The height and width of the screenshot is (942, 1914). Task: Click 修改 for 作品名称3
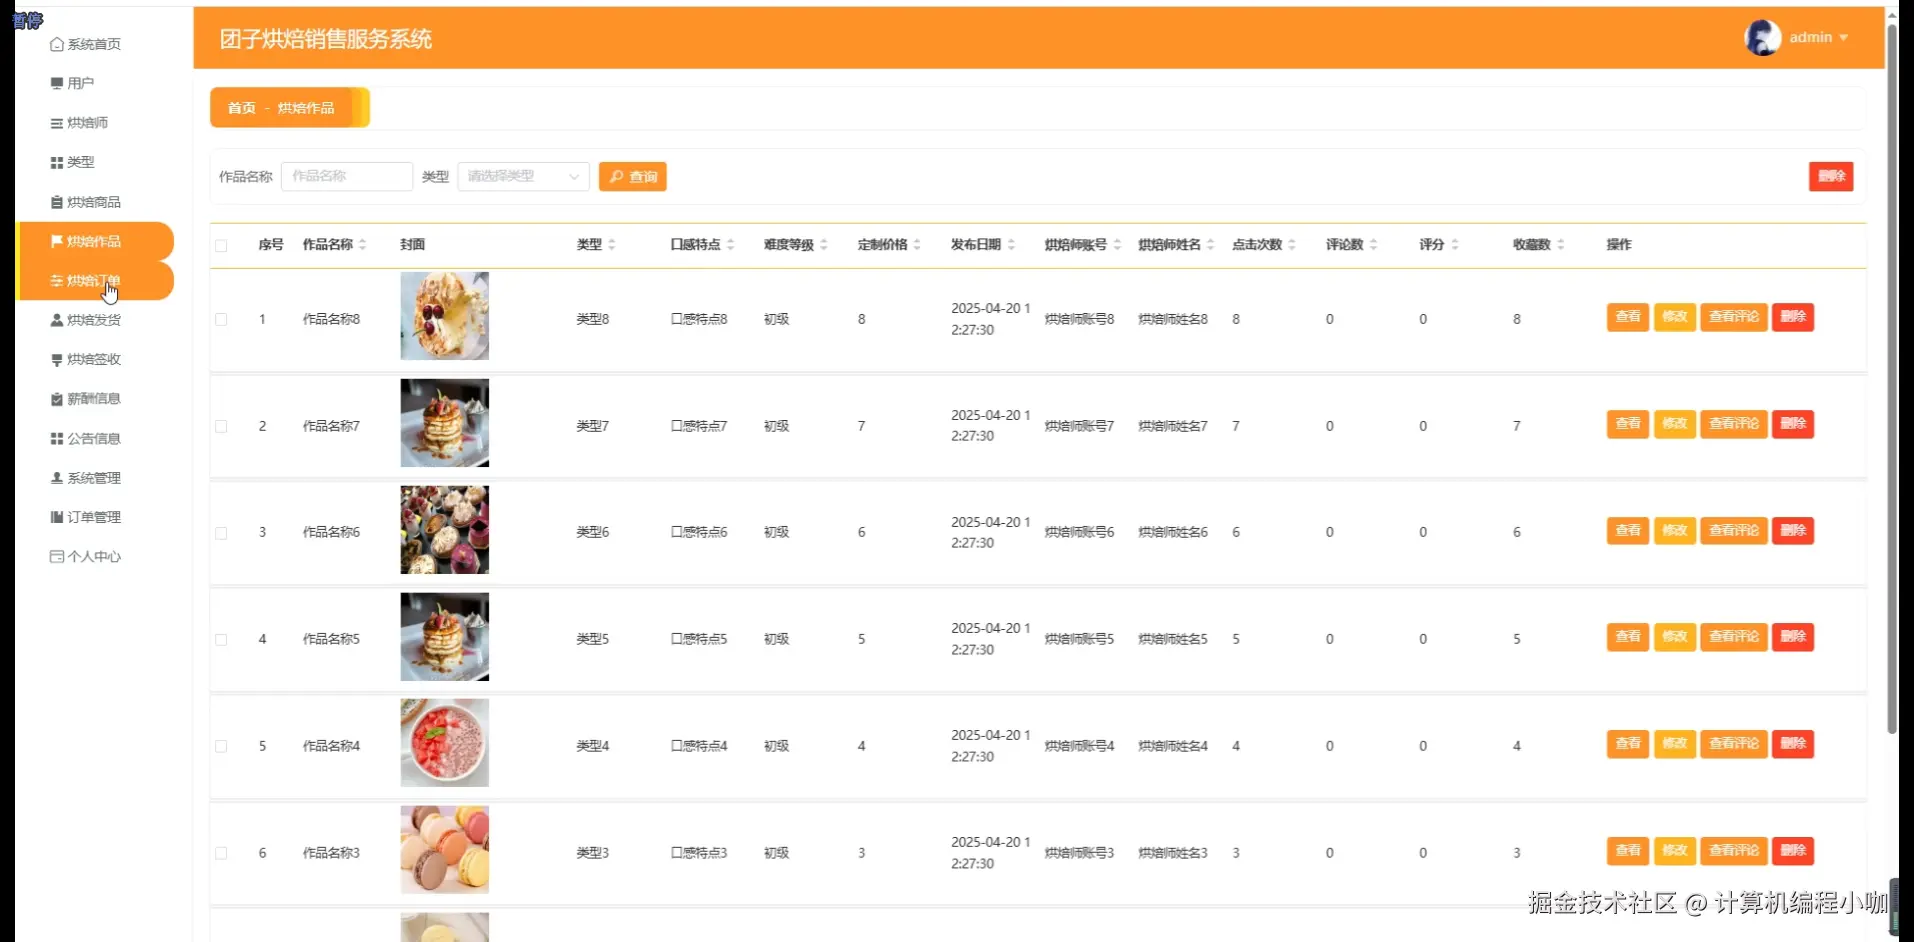(1674, 851)
